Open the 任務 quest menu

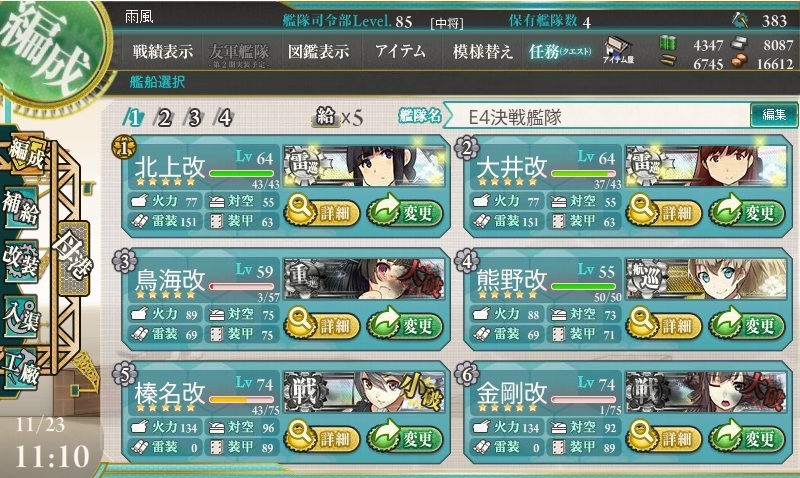(x=560, y=52)
